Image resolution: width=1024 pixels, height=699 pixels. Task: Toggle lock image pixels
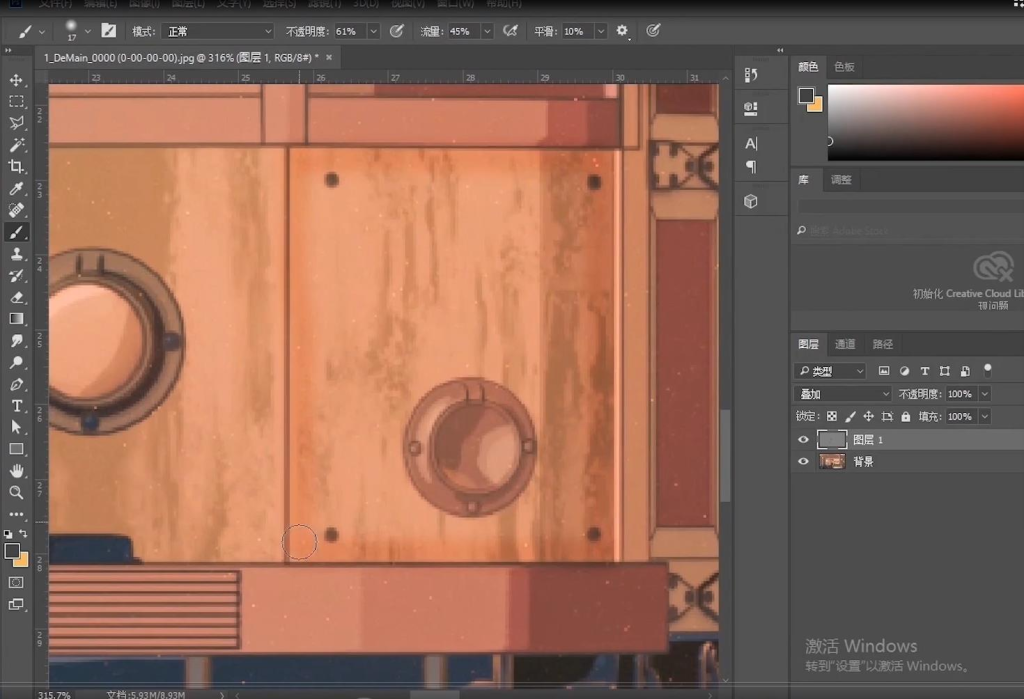[x=850, y=416]
